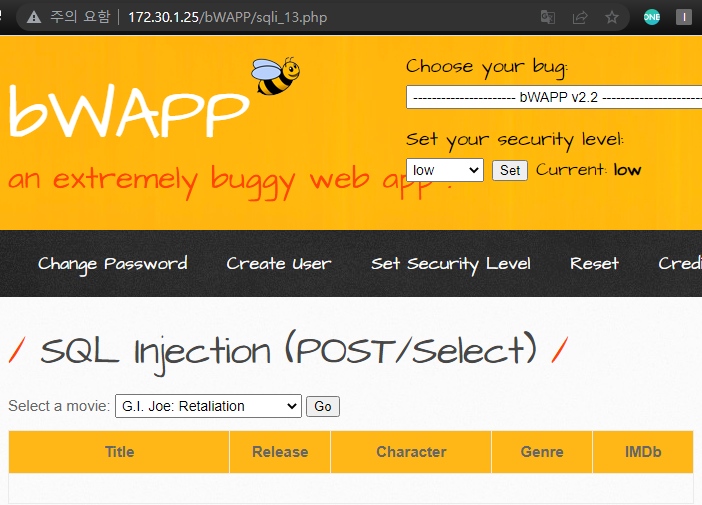
Task: Click the 'Set your security level:' label
Action: [514, 141]
